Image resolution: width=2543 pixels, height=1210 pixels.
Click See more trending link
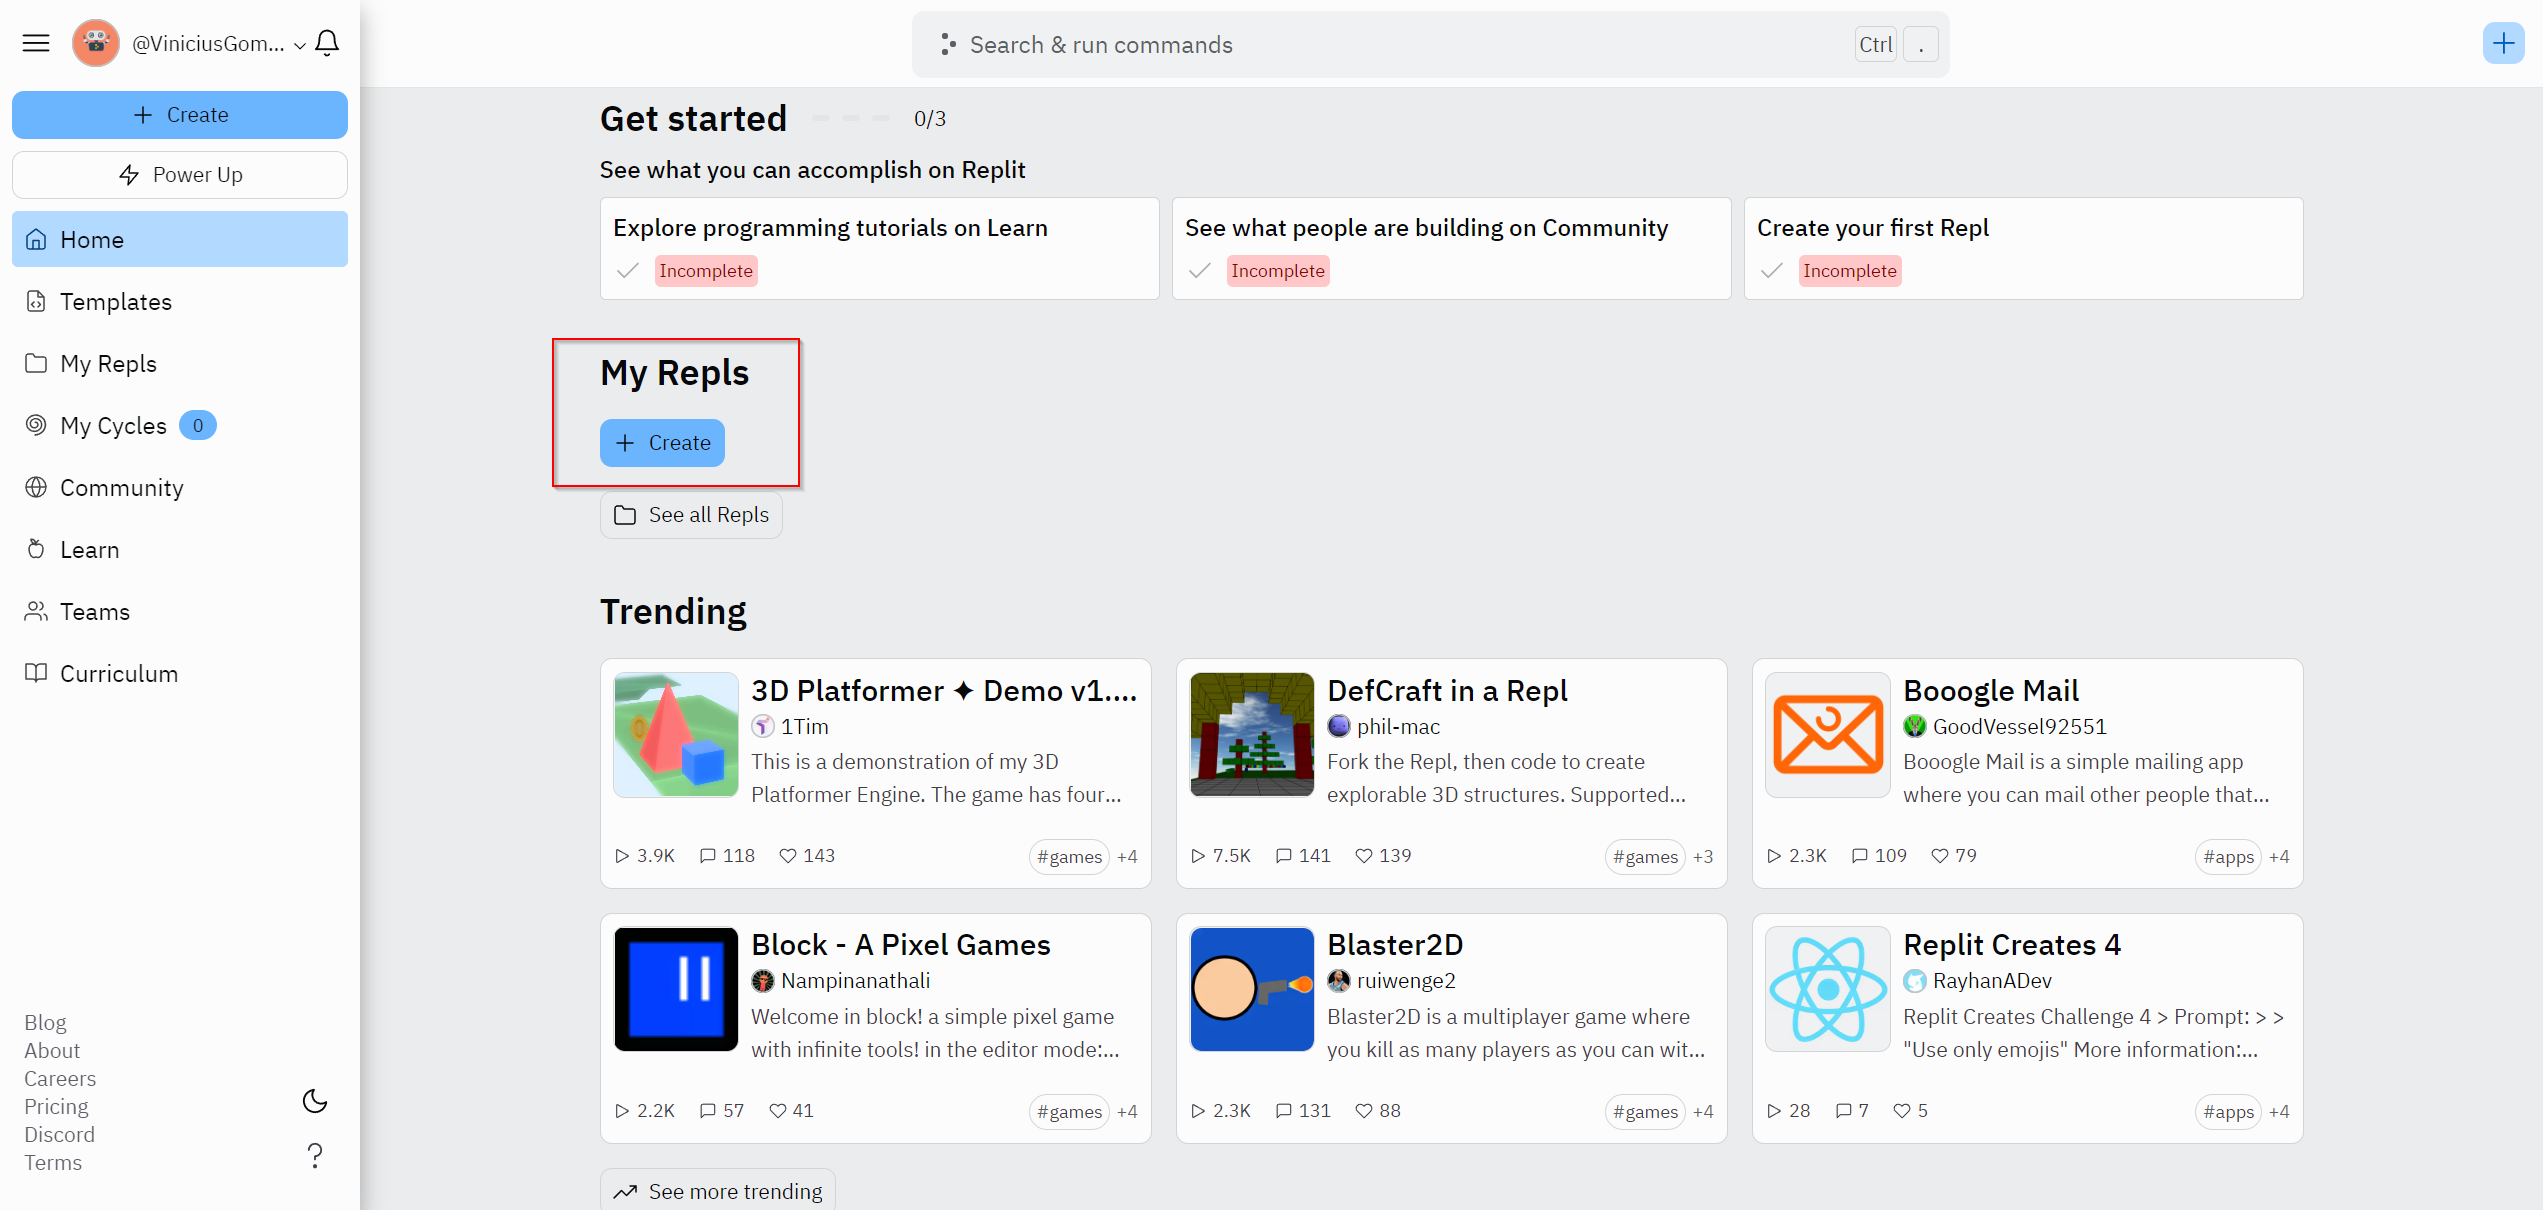point(718,1191)
